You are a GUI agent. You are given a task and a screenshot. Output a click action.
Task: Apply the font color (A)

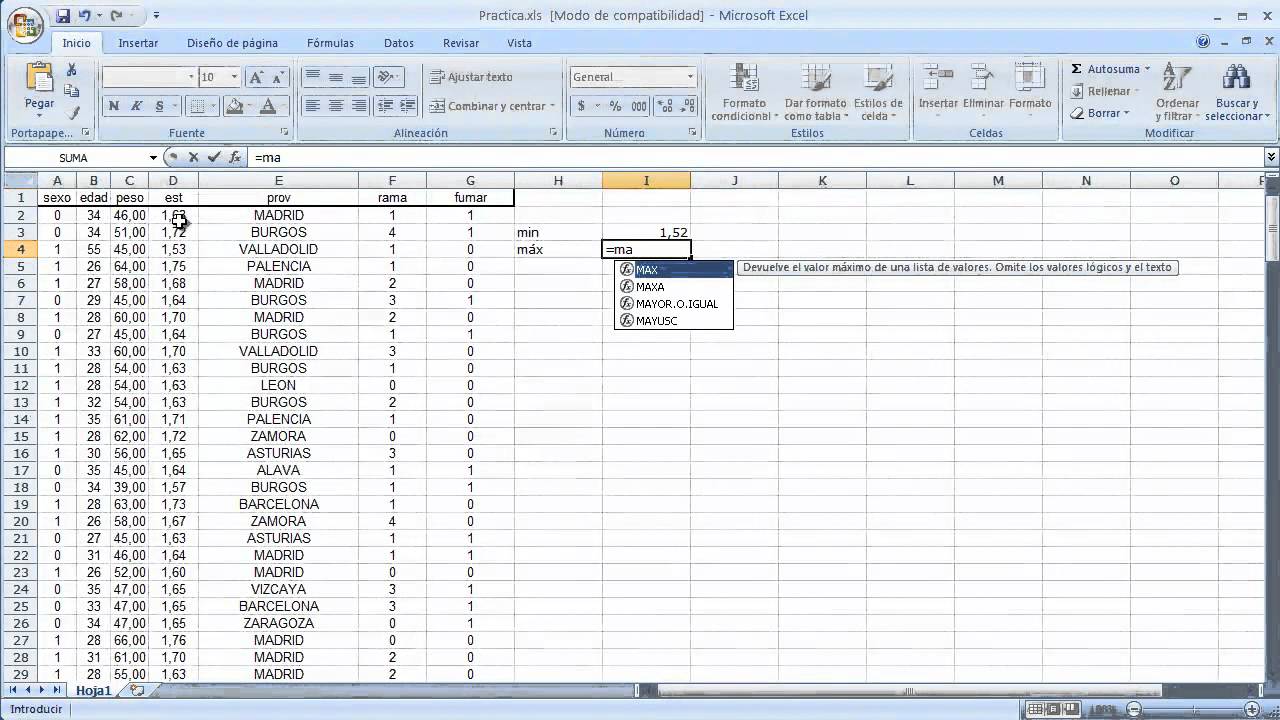(267, 106)
